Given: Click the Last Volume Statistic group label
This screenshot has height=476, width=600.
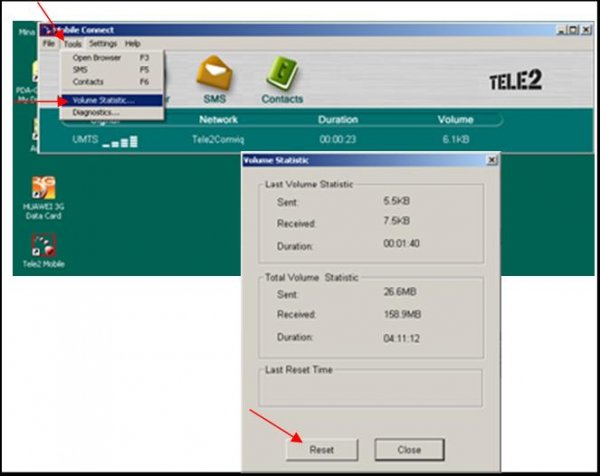Looking at the screenshot, I should pyautogui.click(x=309, y=184).
